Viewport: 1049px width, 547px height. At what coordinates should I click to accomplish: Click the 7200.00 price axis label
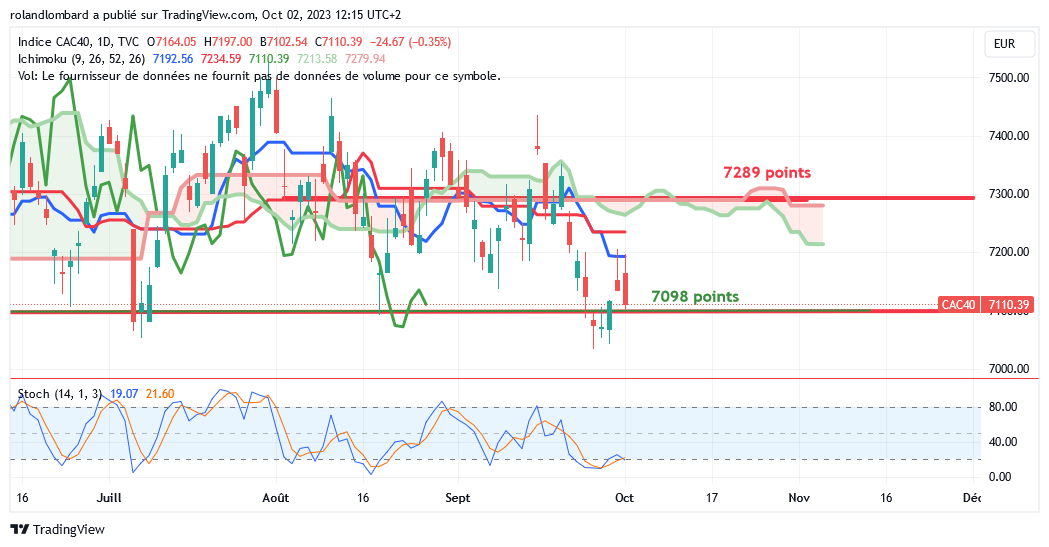pyautogui.click(x=1009, y=252)
